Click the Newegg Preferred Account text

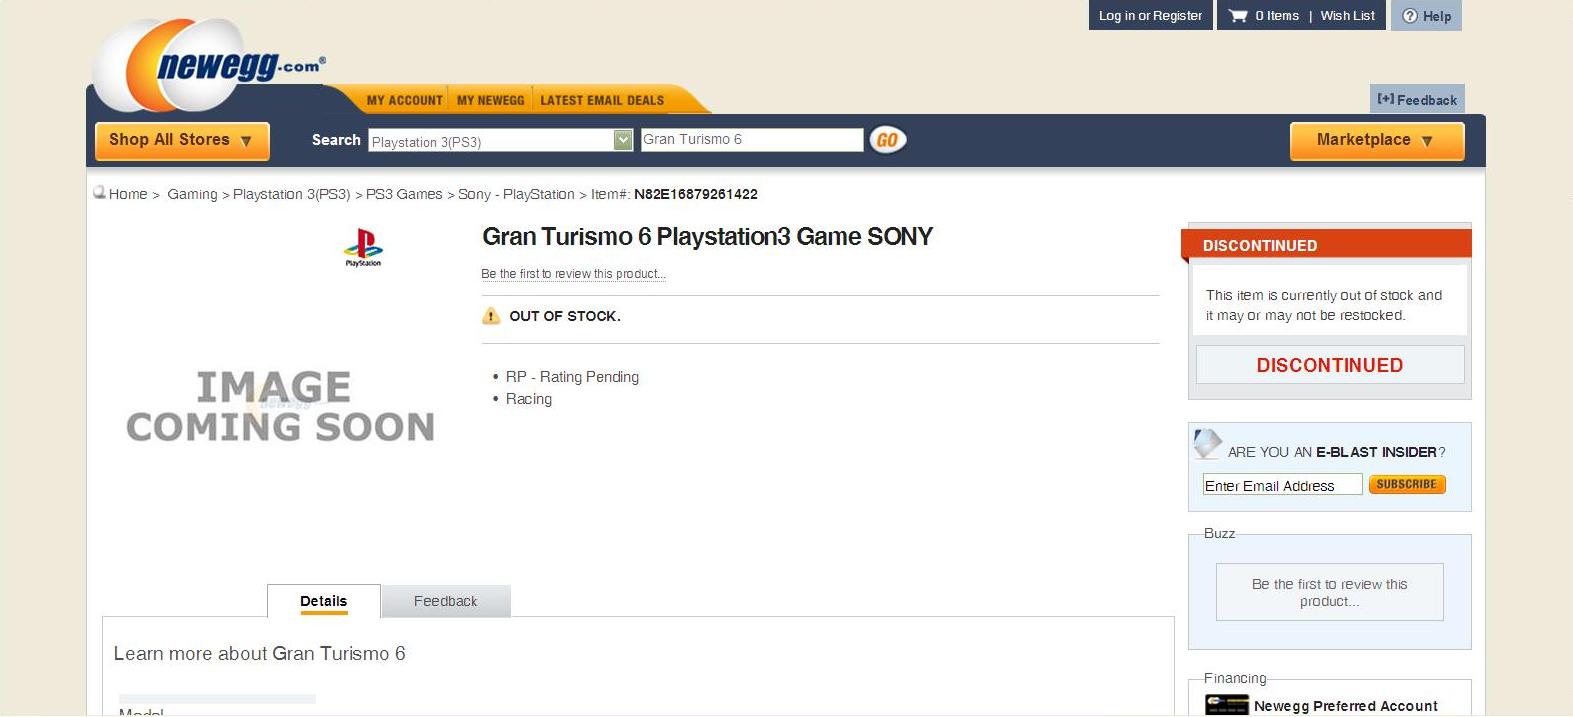click(1346, 706)
